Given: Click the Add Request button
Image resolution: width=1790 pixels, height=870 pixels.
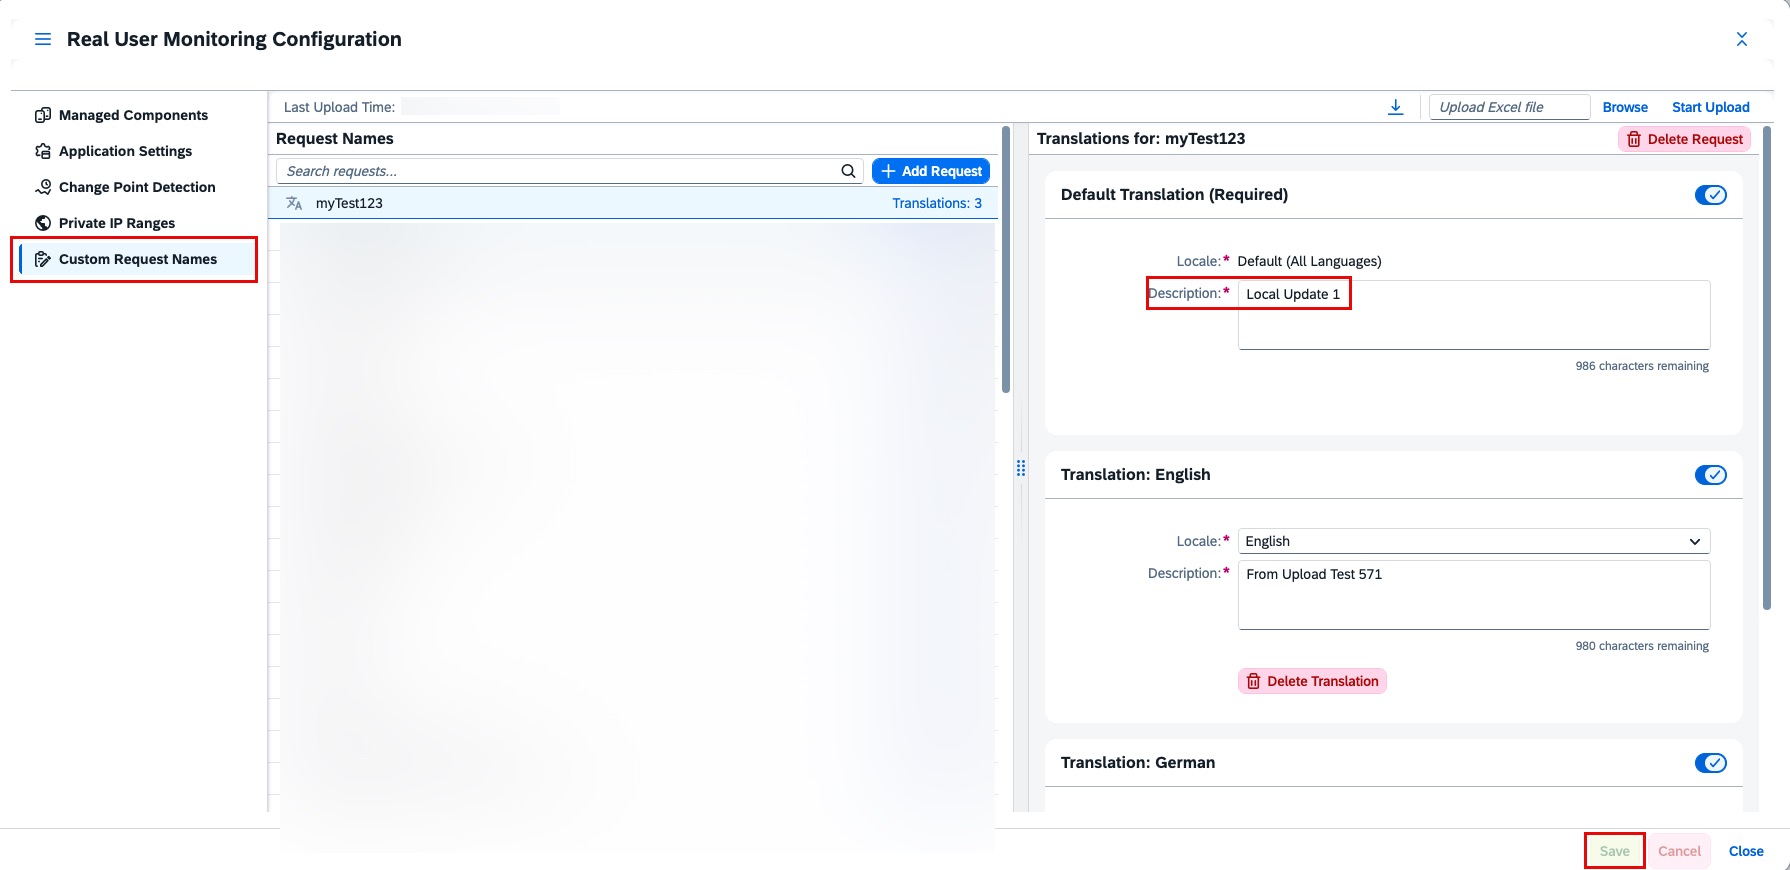Looking at the screenshot, I should [931, 171].
